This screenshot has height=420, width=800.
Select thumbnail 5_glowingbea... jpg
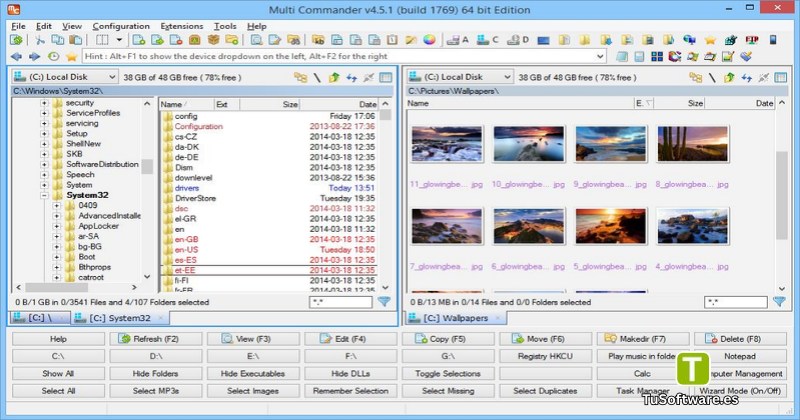(610, 238)
